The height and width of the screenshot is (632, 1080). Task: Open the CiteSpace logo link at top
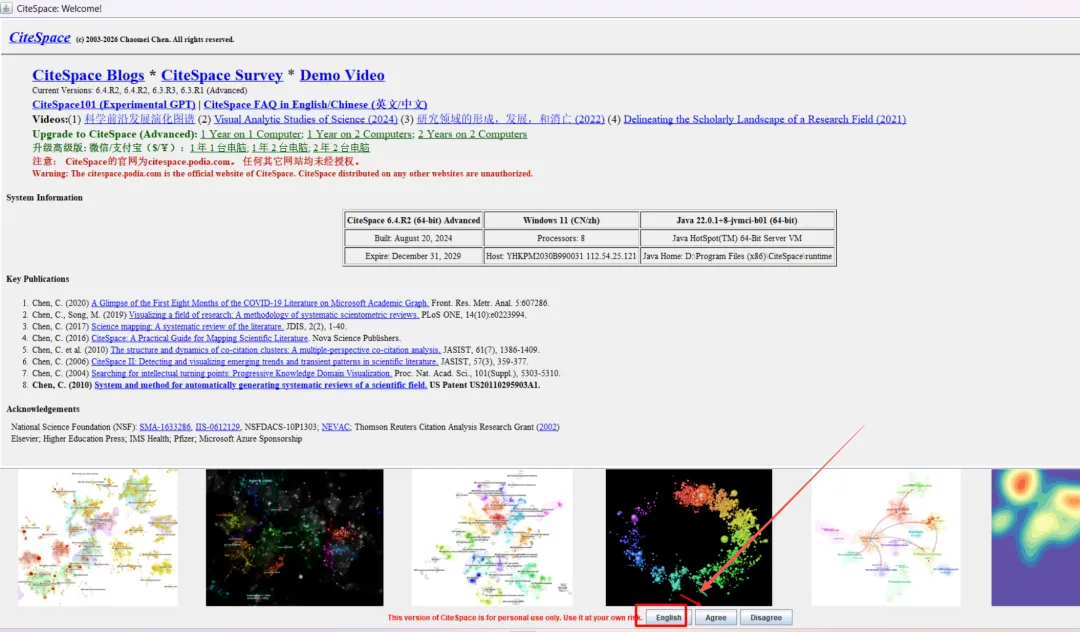coord(39,38)
